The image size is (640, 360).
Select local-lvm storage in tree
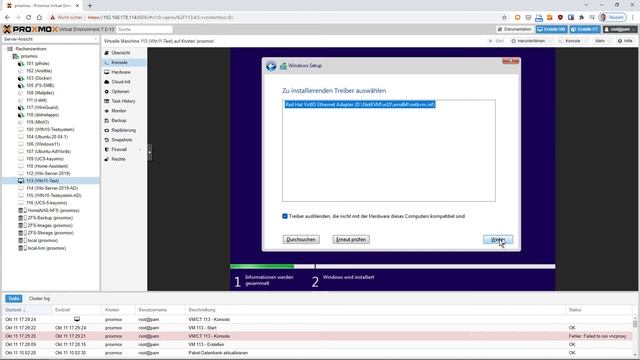(x=47, y=248)
